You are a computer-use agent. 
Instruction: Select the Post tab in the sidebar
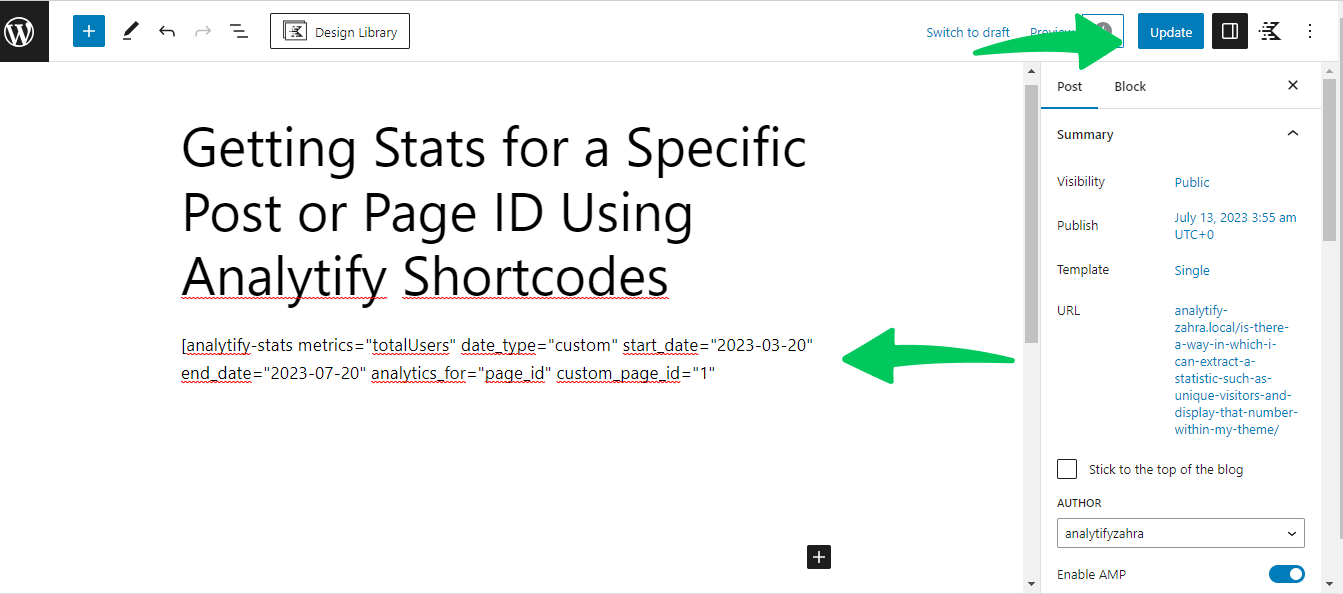coord(1069,86)
